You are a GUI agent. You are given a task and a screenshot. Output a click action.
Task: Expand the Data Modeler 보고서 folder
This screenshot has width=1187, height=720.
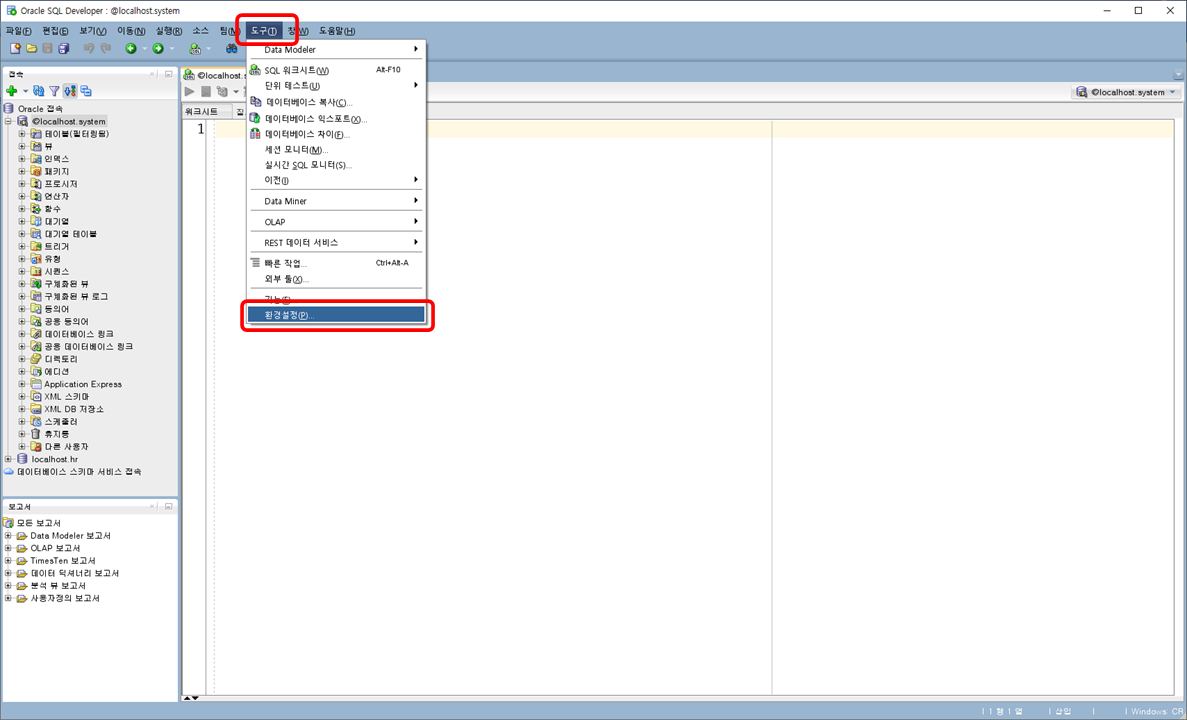8,536
